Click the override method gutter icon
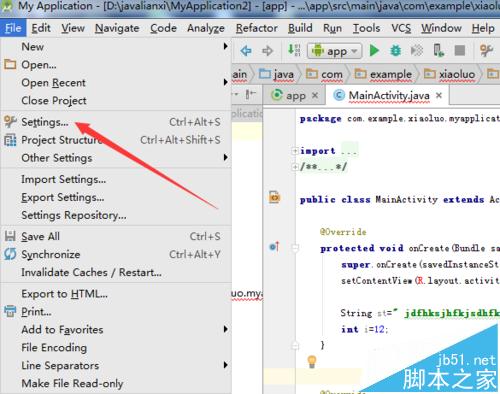Image resolution: width=500 pixels, height=394 pixels. click(x=274, y=247)
